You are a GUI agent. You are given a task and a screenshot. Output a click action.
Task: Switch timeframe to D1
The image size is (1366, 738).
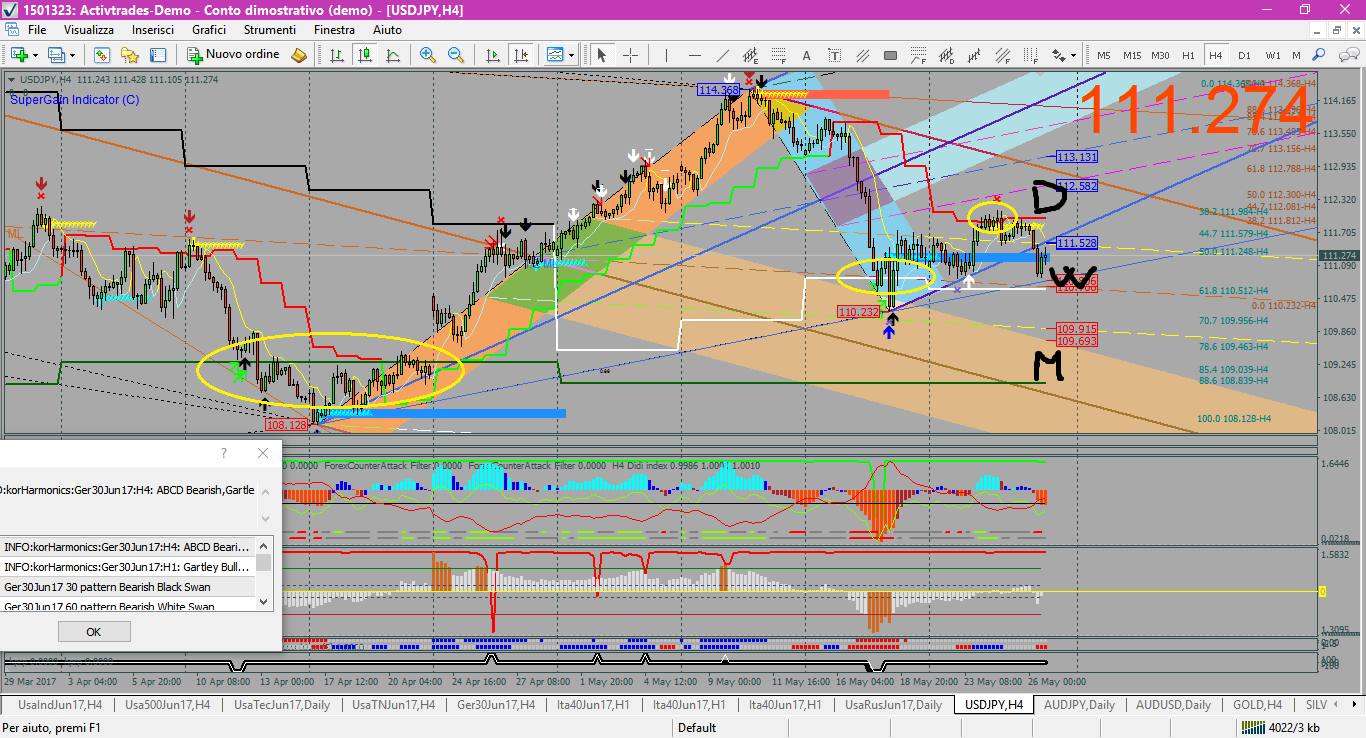point(1244,55)
